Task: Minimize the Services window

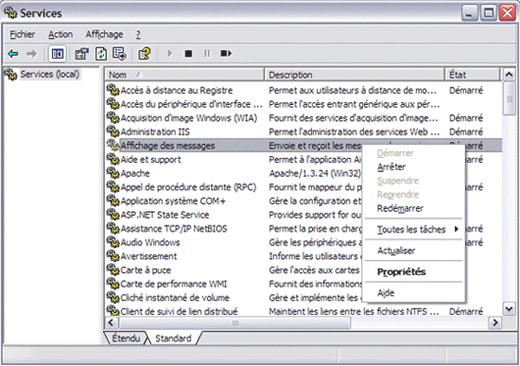Action: tap(469, 13)
